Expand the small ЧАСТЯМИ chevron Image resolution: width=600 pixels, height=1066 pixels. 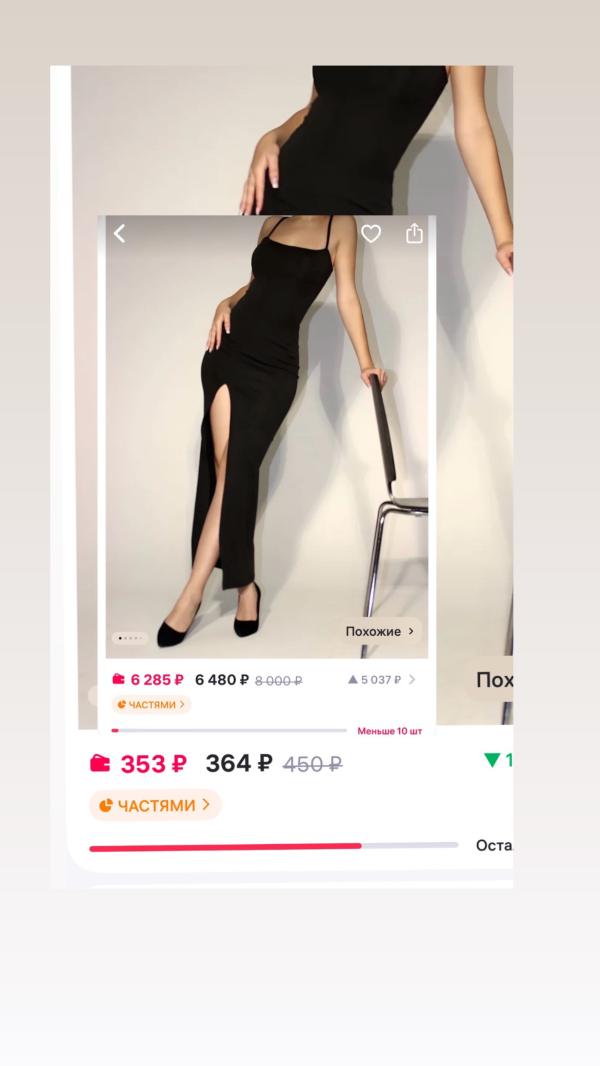(x=182, y=705)
